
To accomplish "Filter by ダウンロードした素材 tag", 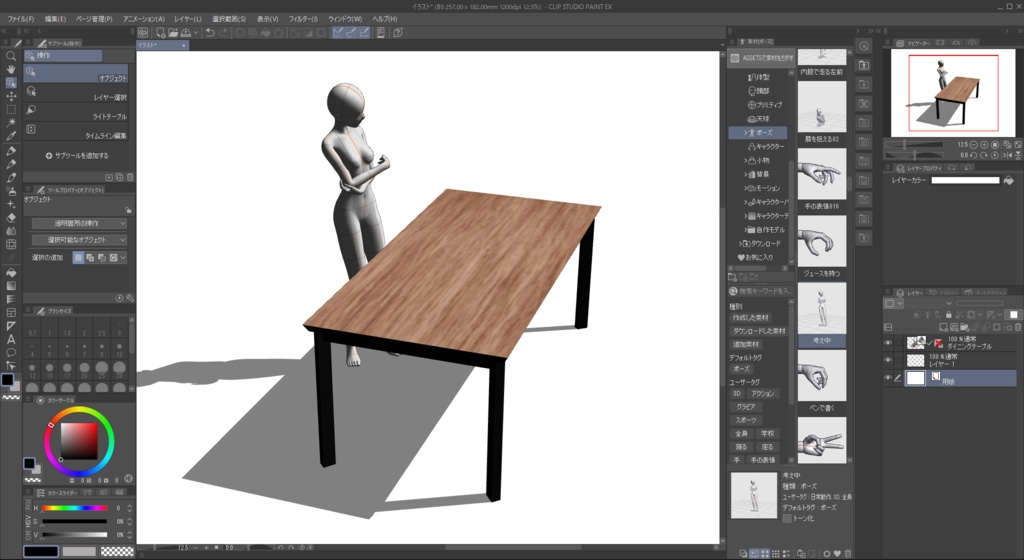I will pos(759,331).
